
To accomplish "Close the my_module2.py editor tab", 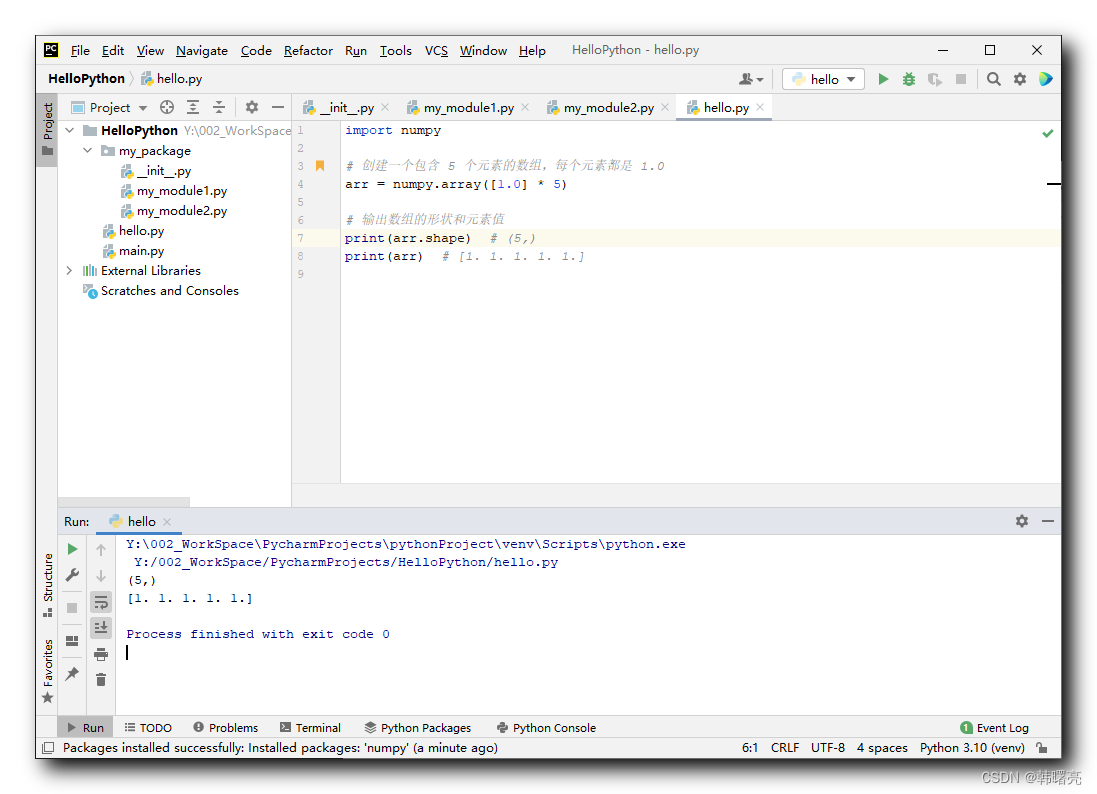I will 665,107.
